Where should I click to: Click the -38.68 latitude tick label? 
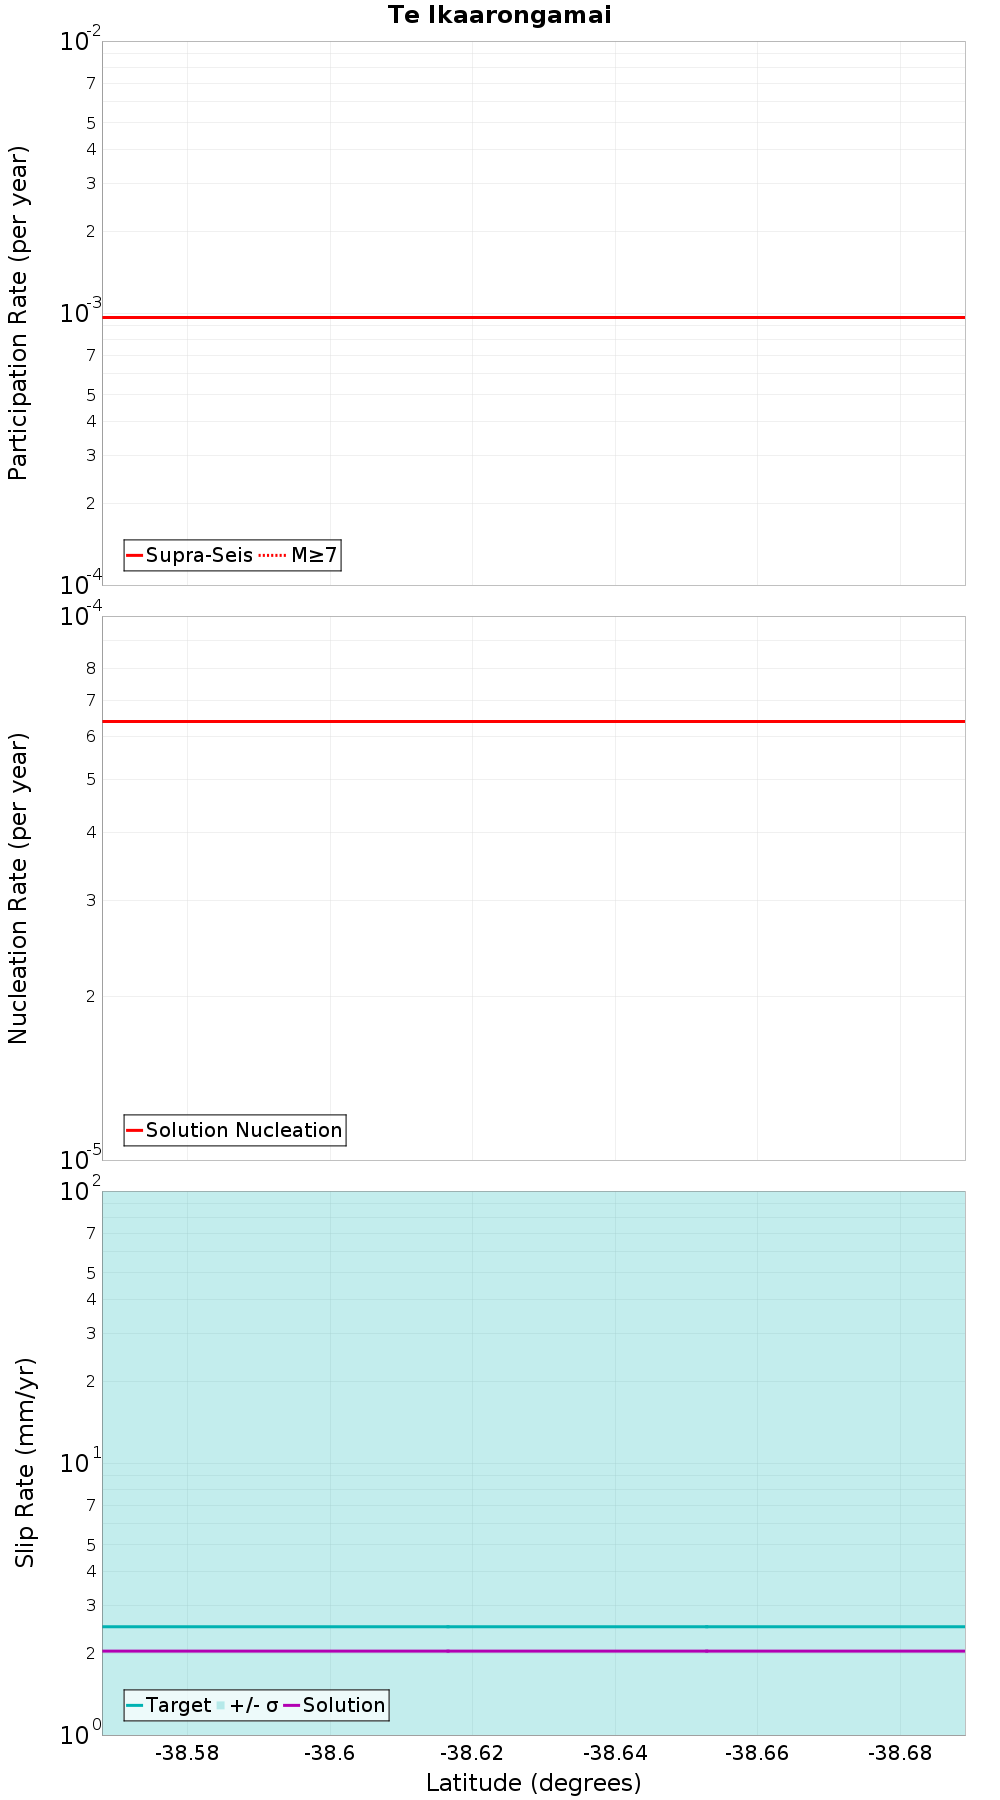[900, 1753]
